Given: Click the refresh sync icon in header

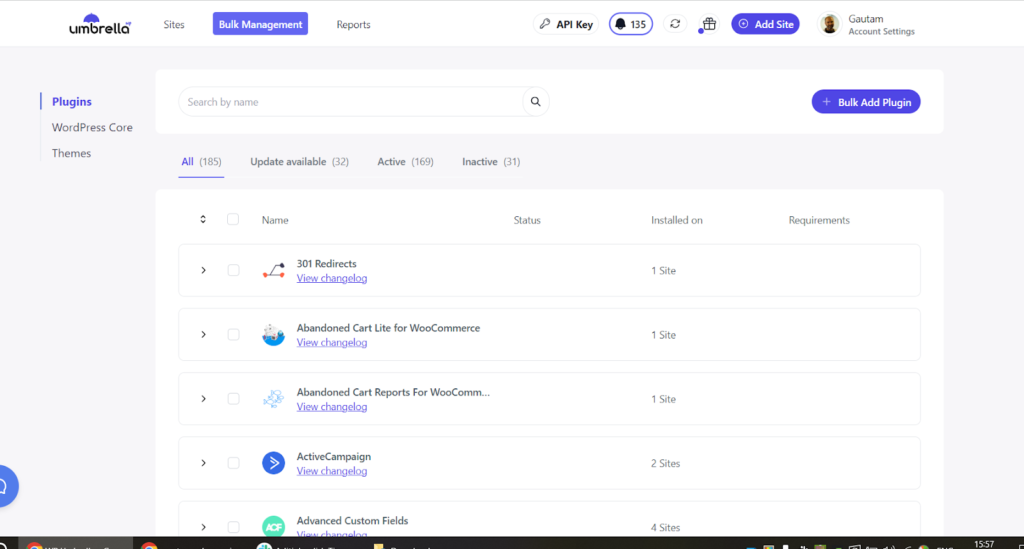Looking at the screenshot, I should tap(675, 24).
